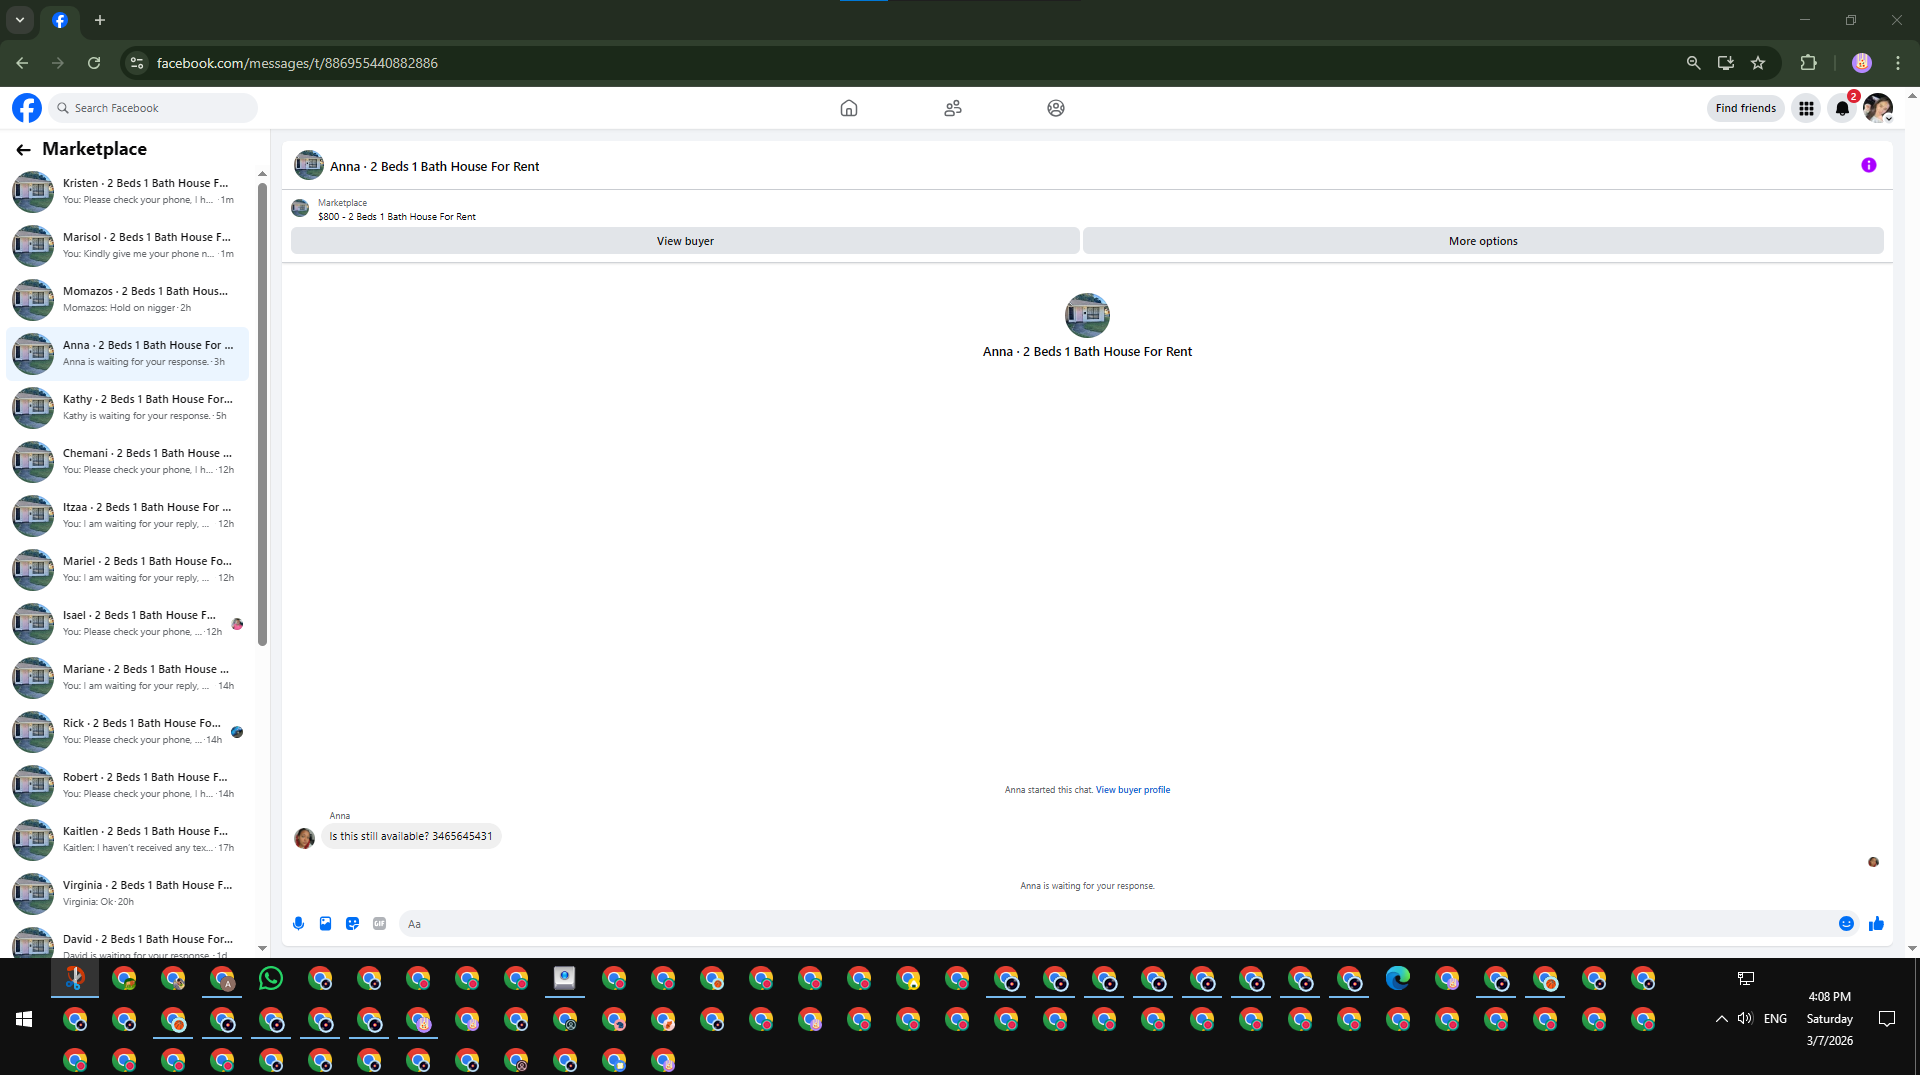Open Itzaa's conversation
The height and width of the screenshot is (1075, 1920).
point(127,516)
